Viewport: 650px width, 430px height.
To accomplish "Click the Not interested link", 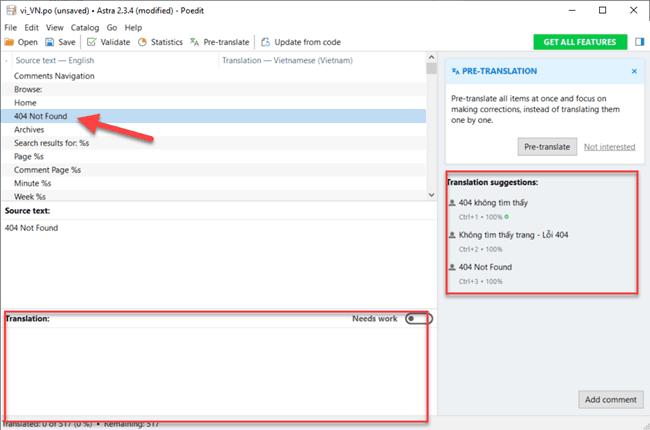I will click(609, 147).
